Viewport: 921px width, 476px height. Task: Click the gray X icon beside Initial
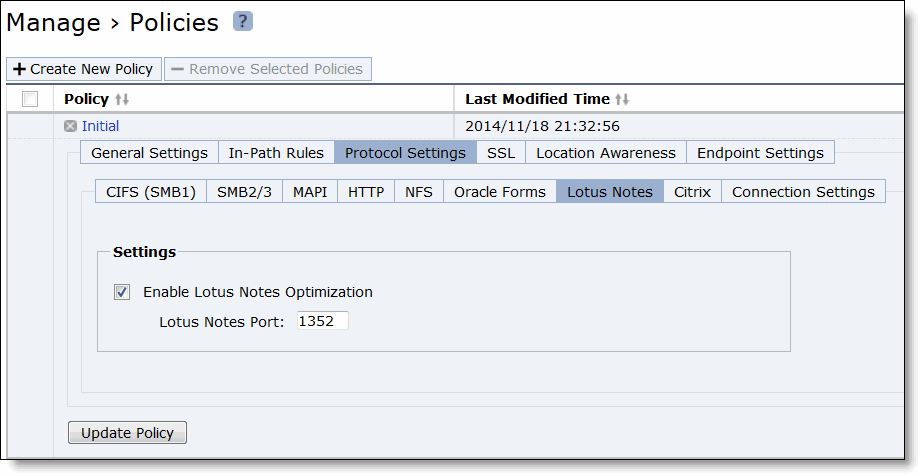click(70, 126)
